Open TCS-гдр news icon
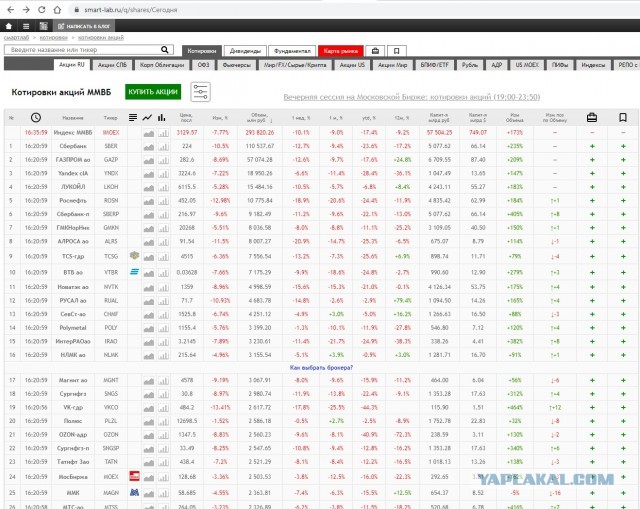The width and height of the screenshot is (640, 509). tap(134, 256)
